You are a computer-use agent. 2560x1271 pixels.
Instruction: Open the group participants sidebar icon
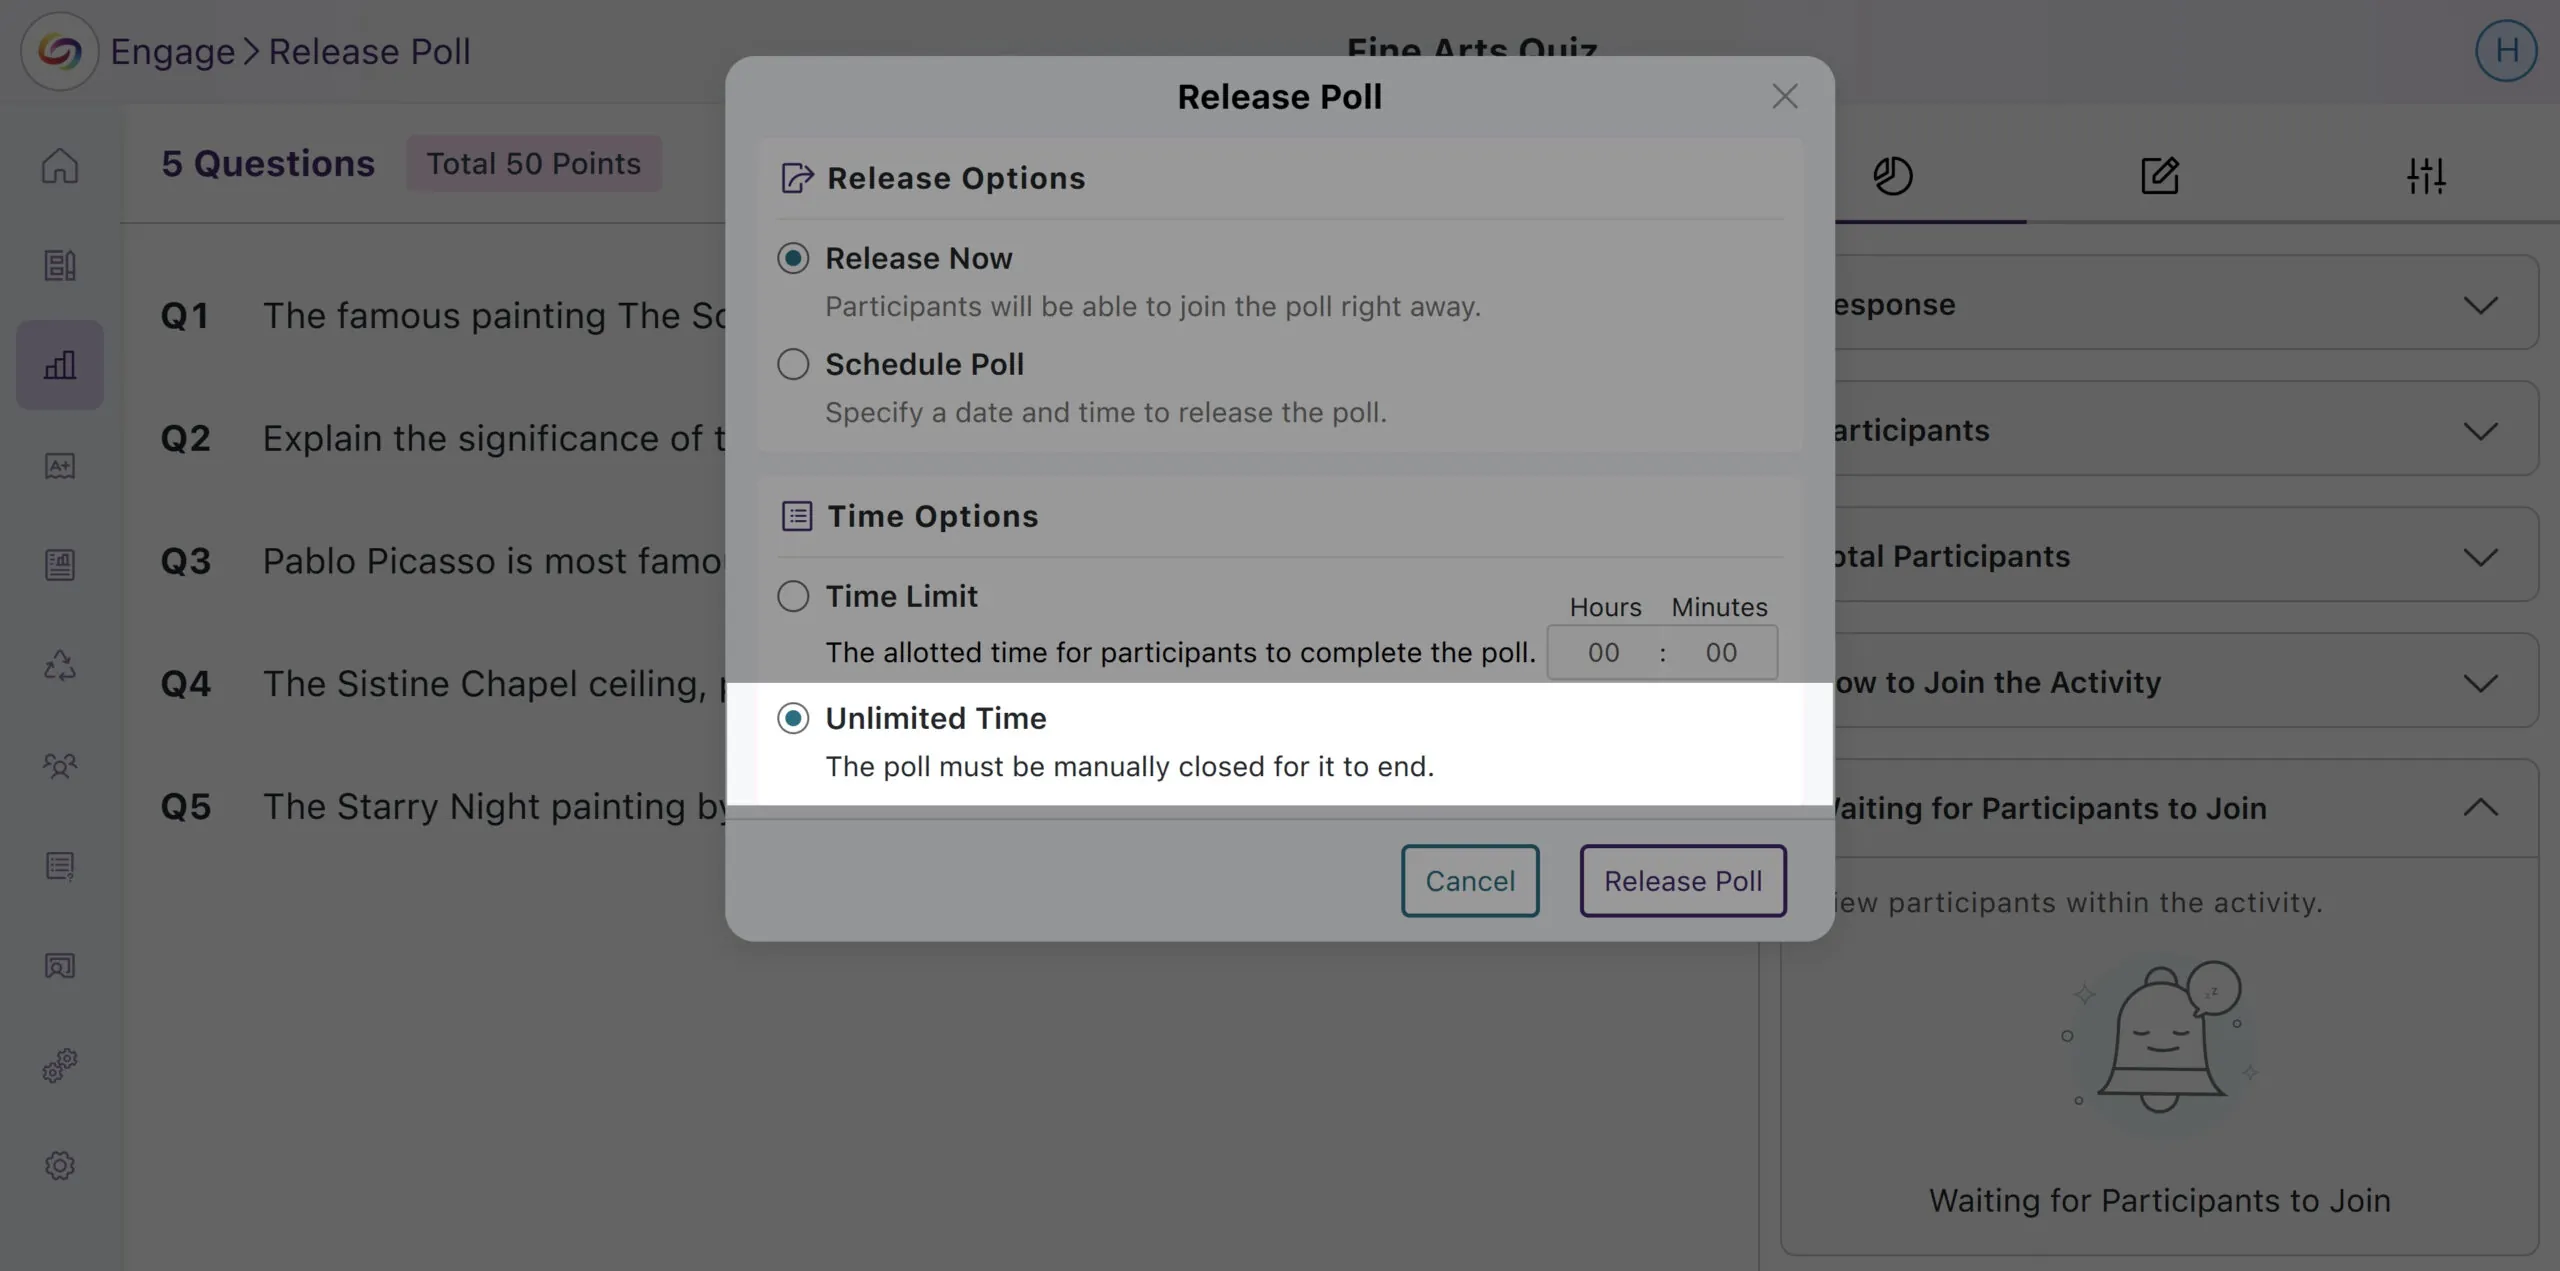point(60,766)
